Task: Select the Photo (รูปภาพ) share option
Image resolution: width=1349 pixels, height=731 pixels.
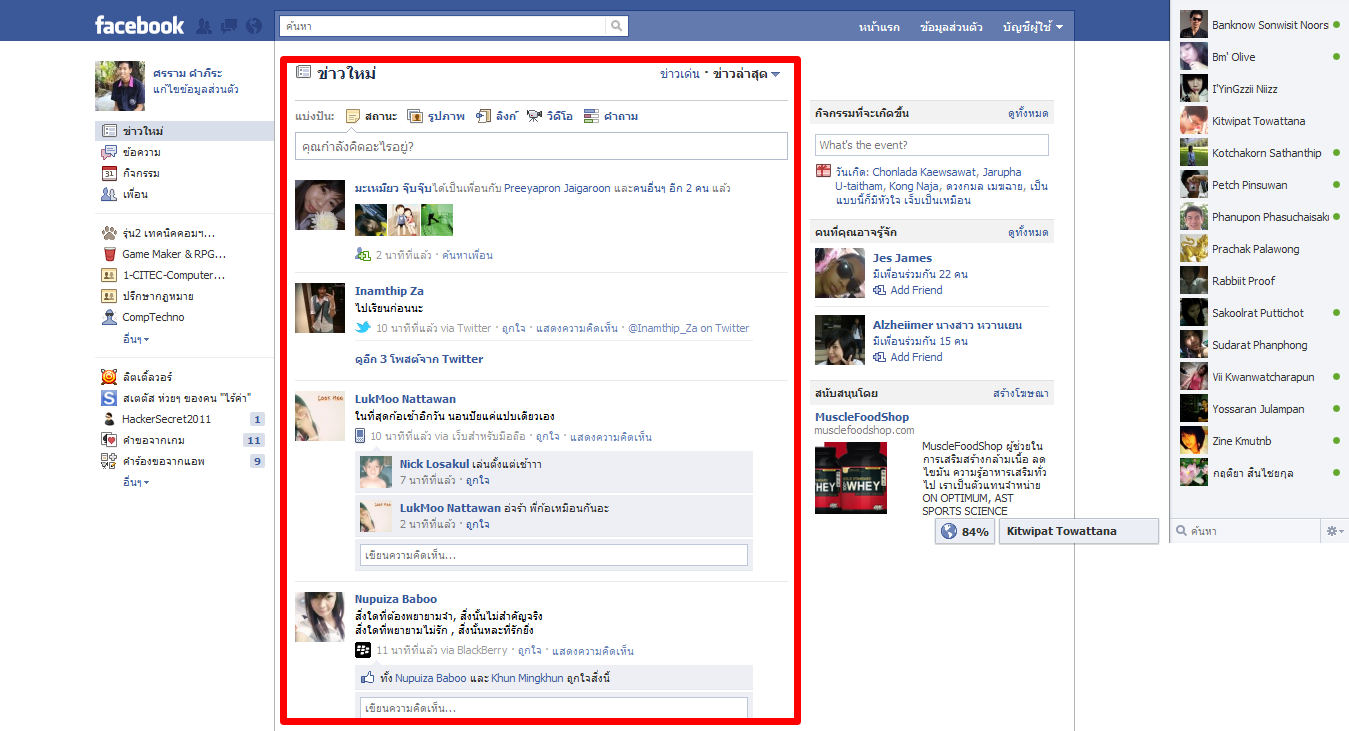Action: pos(436,116)
